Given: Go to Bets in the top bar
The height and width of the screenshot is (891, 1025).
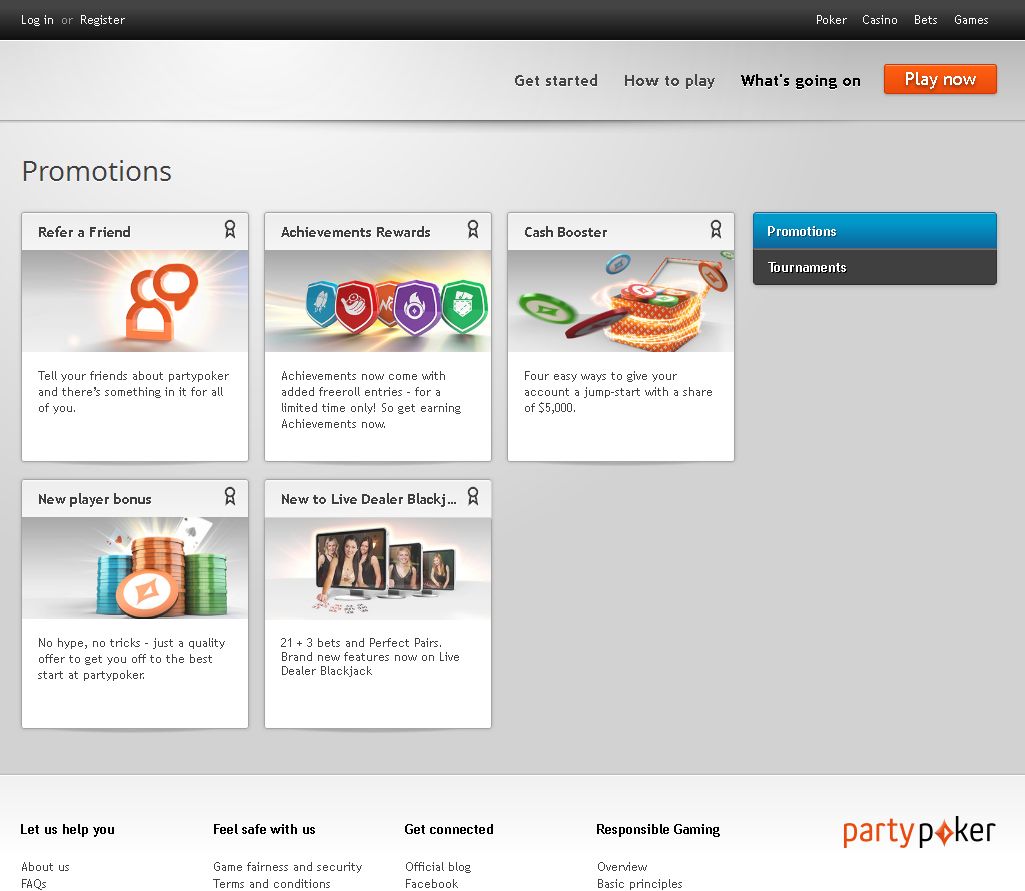Looking at the screenshot, I should click(x=926, y=20).
